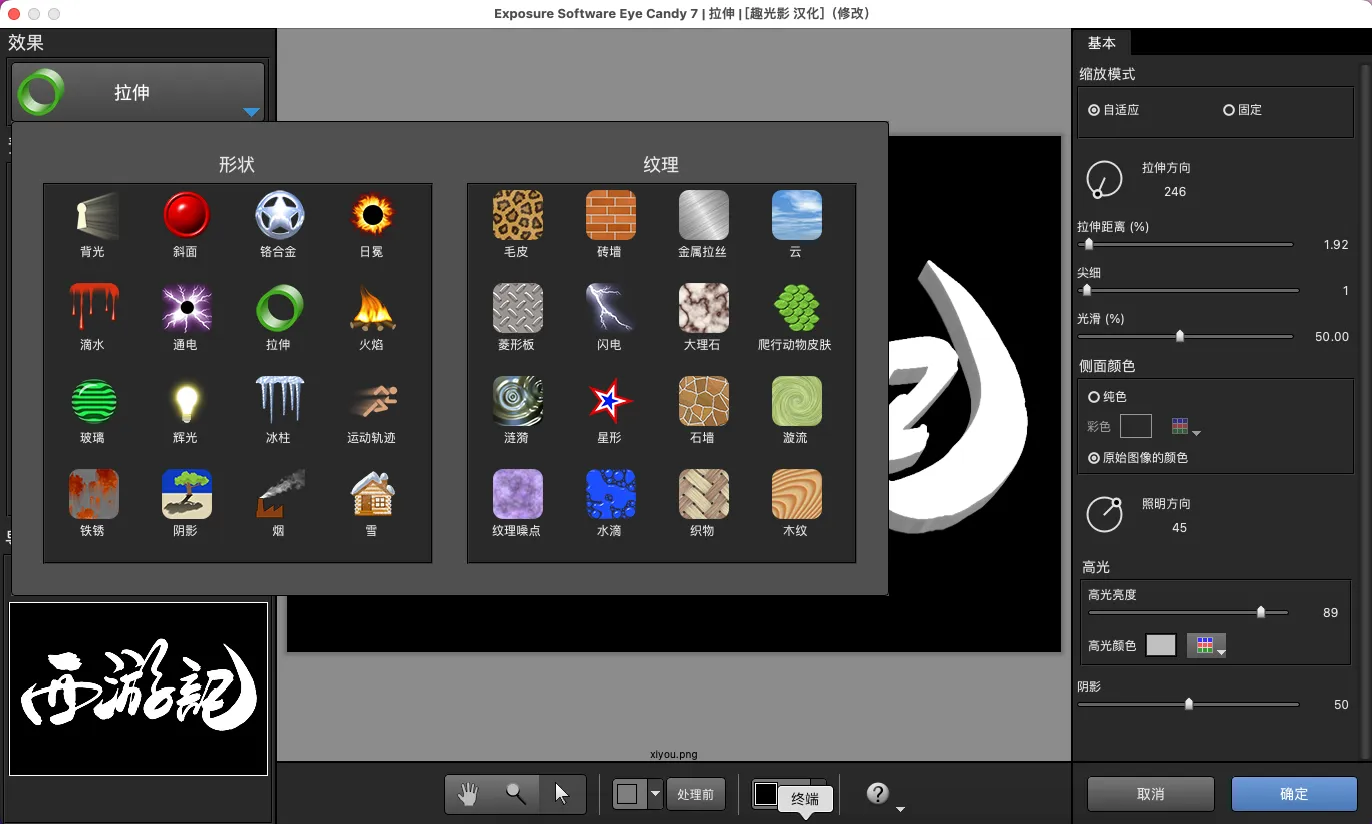Expand the 拉伸 effect dropdown arrow
This screenshot has height=824, width=1372.
pos(251,112)
